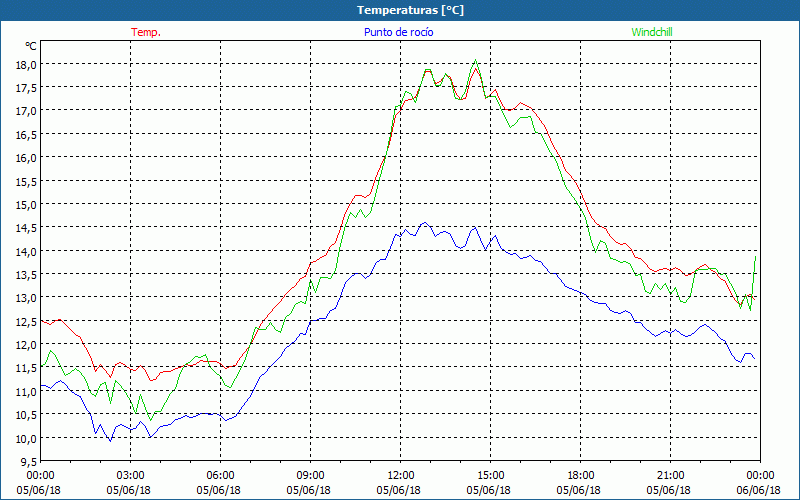The height and width of the screenshot is (500, 800).
Task: Click the 21:00 time label
Action: [x=670, y=476]
